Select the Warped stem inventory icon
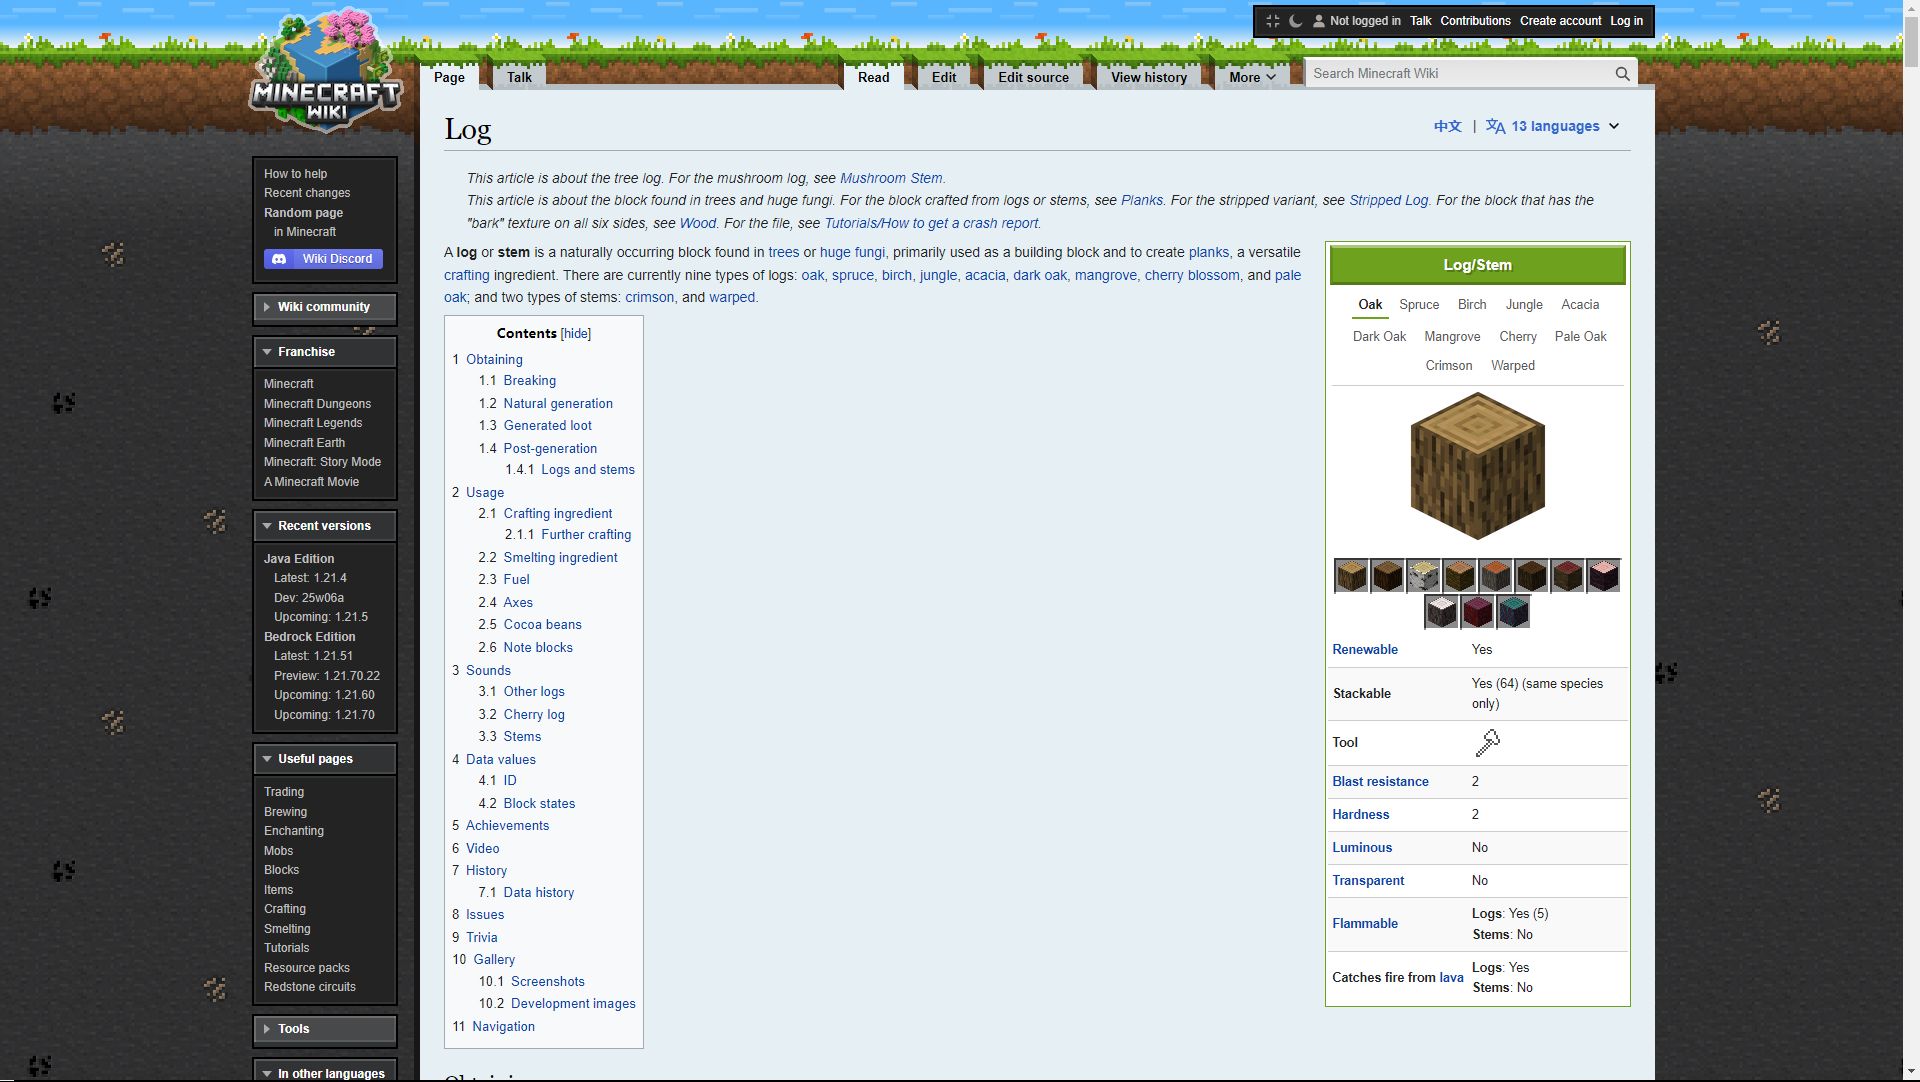Screen dimensions: 1920x1082 [x=1513, y=612]
